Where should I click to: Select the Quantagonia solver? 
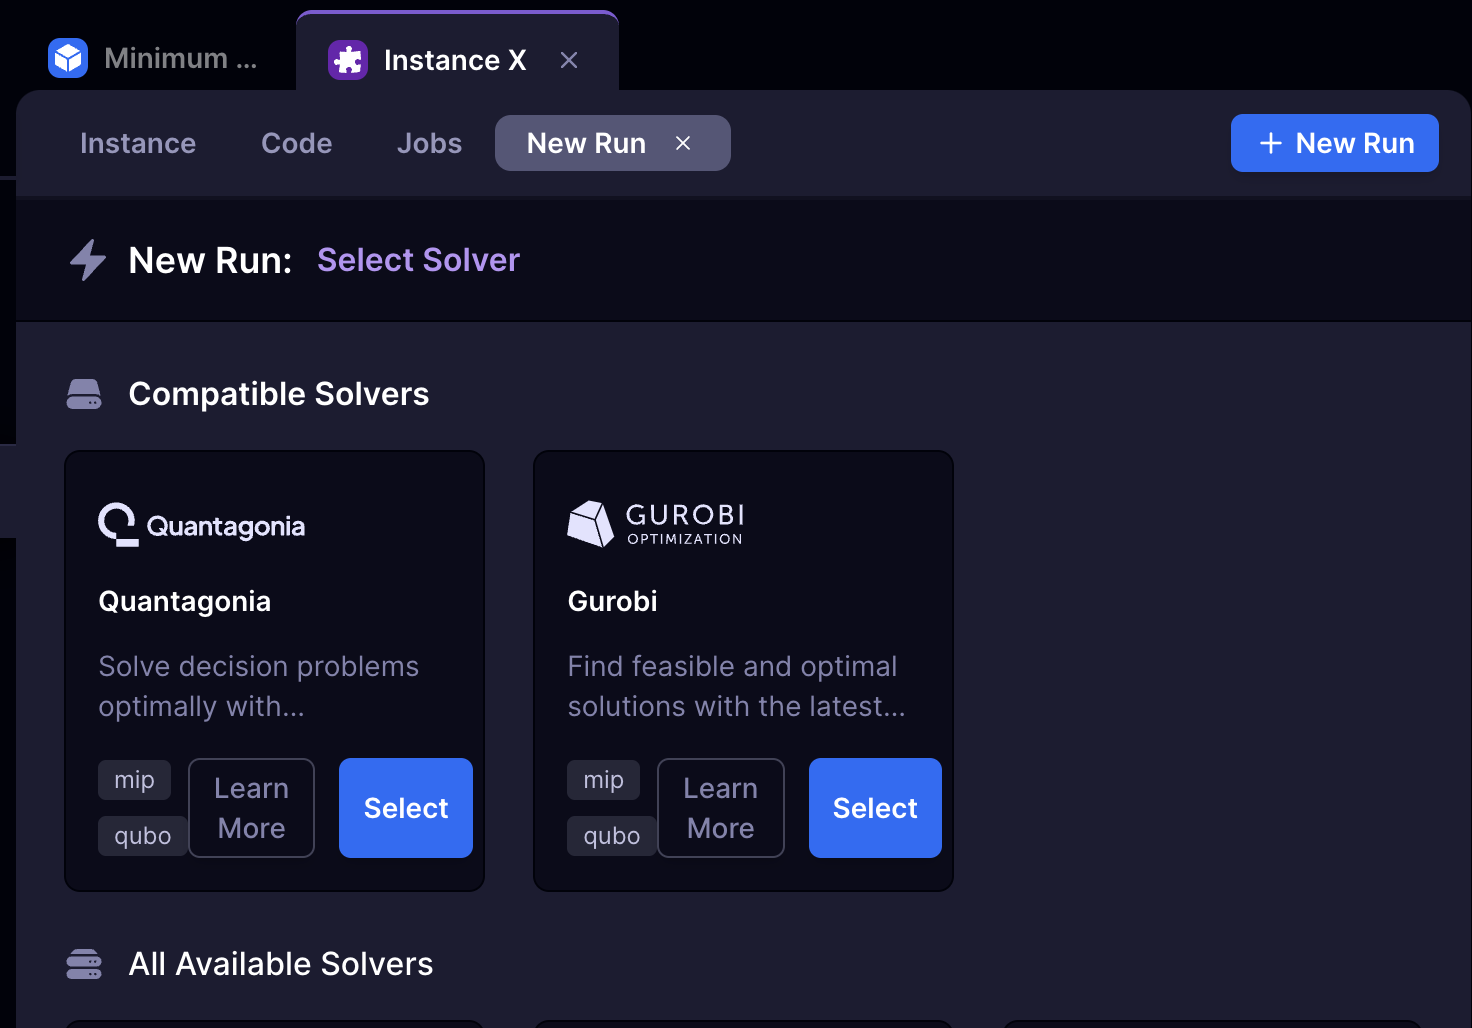[x=405, y=808]
